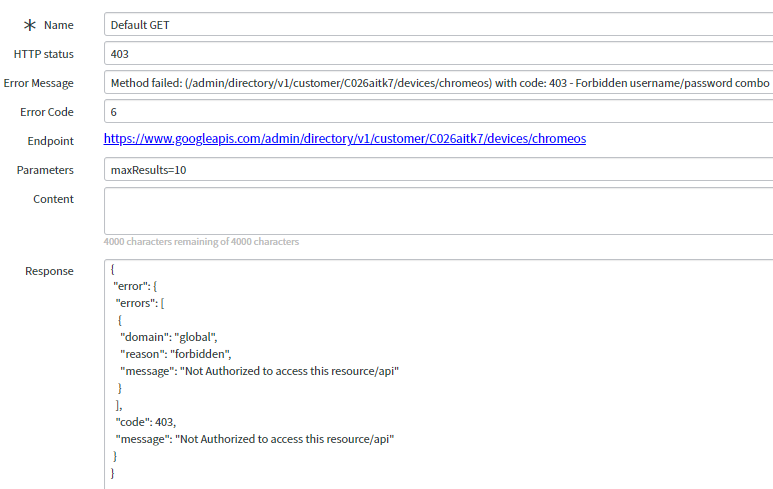Click the mandatory asterisk beside Name

(x=29, y=25)
